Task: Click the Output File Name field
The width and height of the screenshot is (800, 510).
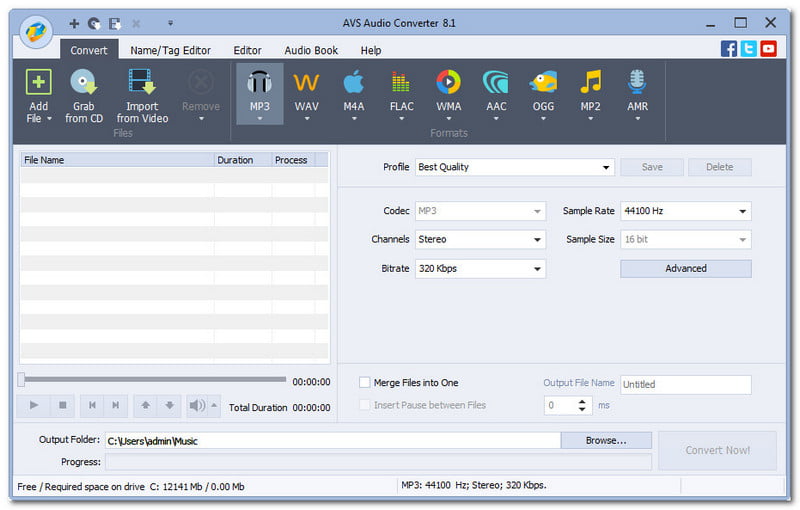Action: click(685, 384)
